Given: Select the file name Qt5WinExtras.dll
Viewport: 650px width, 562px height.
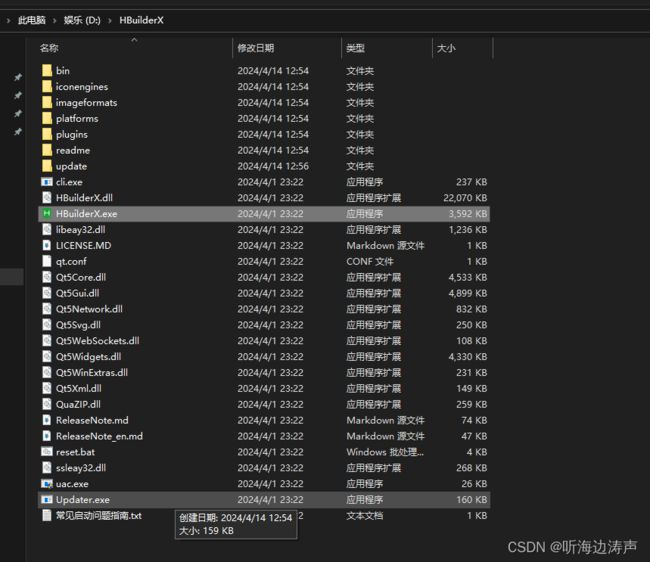Looking at the screenshot, I should tap(92, 372).
